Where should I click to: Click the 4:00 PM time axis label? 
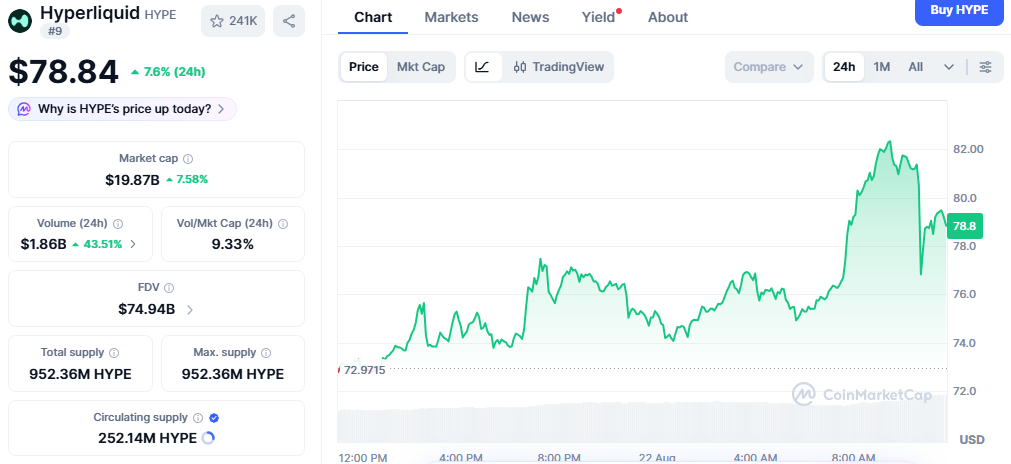coord(460,458)
